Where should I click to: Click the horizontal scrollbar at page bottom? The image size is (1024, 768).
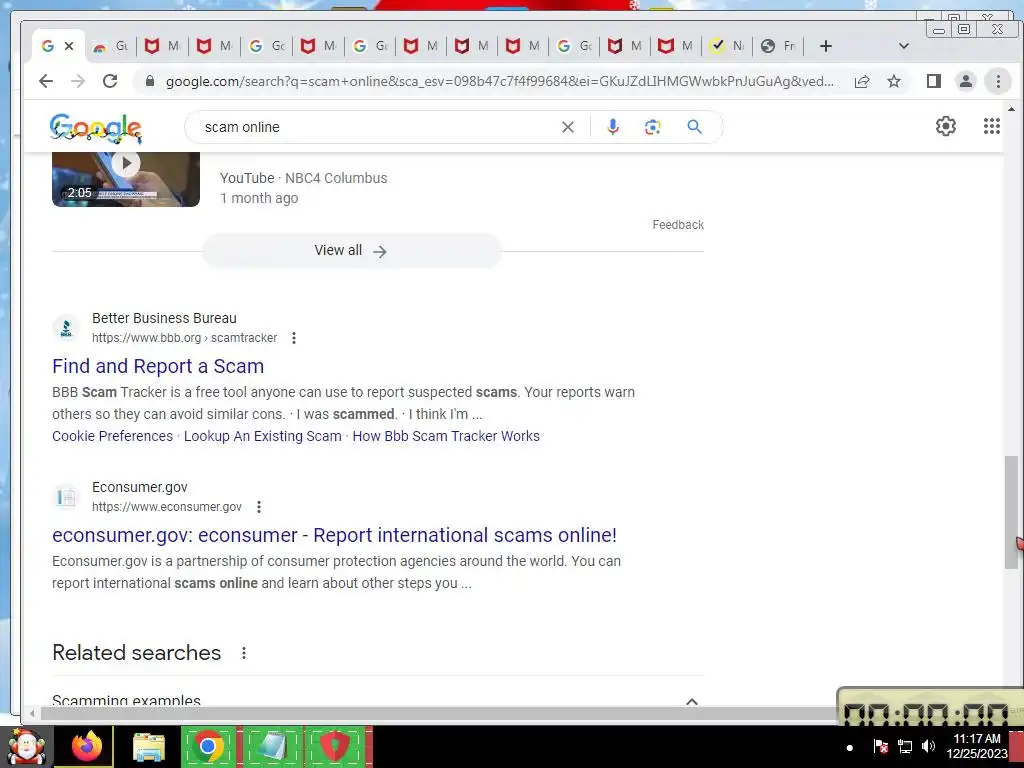pos(438,713)
